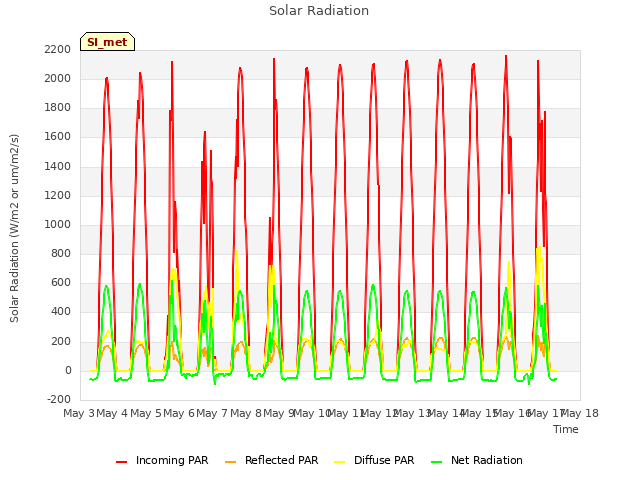Click the May 8 x-axis tick label

point(245,413)
